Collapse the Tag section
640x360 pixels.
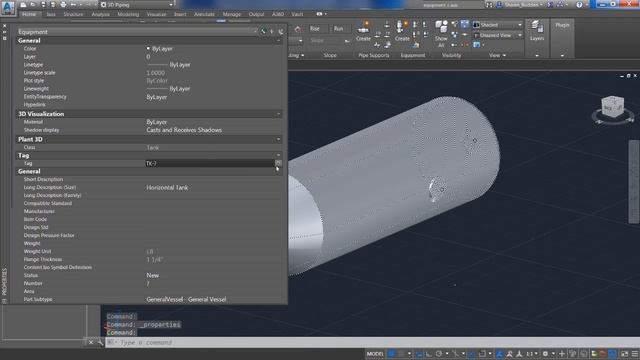279,155
